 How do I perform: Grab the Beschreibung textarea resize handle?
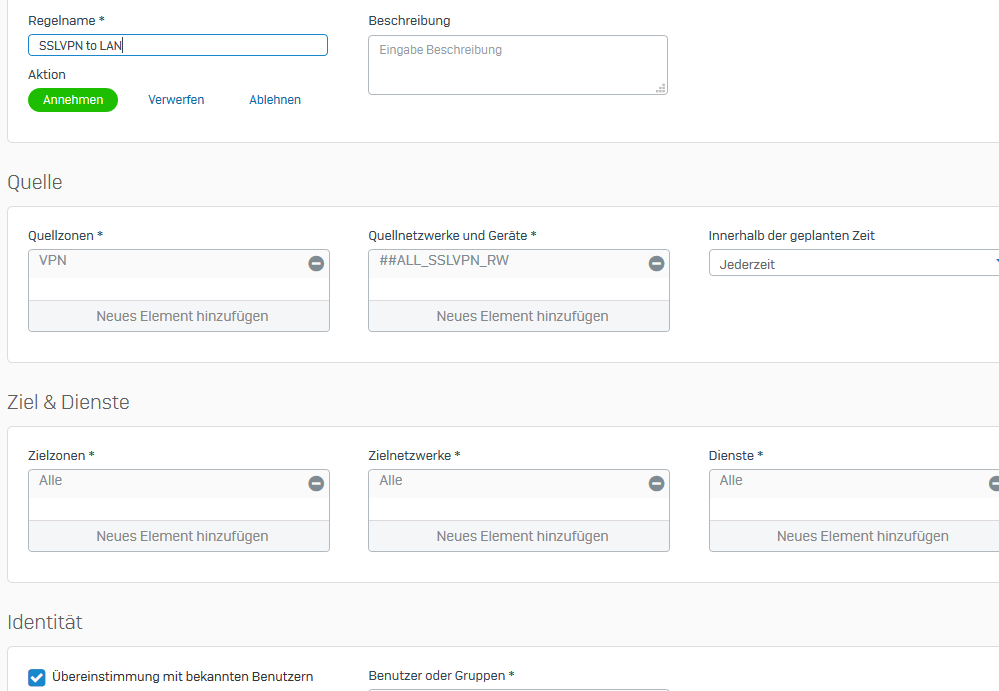coord(661,89)
